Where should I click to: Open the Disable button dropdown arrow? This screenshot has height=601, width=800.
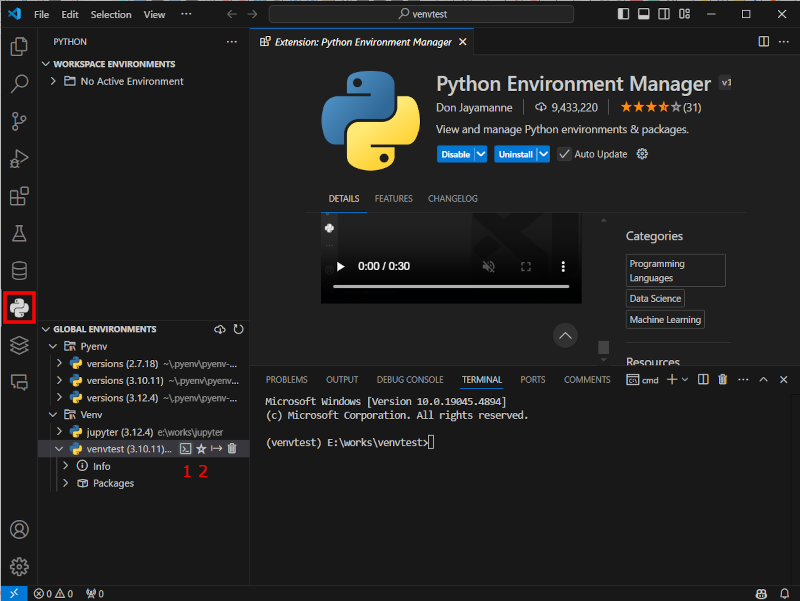481,154
